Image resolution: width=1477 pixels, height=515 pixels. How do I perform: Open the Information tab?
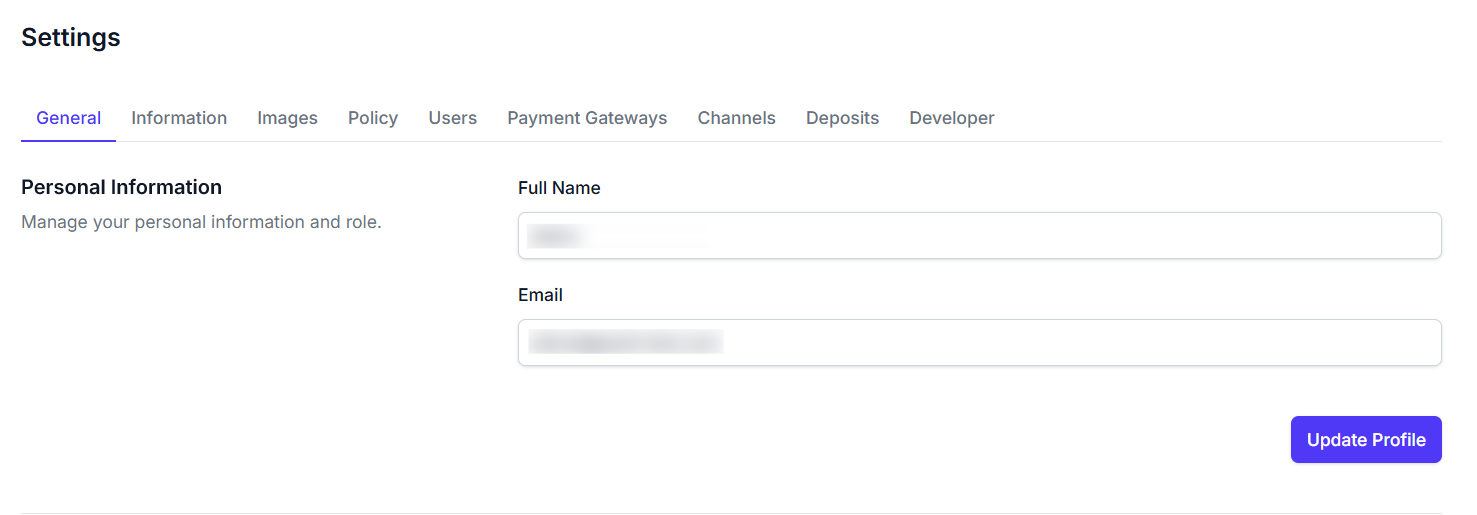coord(179,118)
